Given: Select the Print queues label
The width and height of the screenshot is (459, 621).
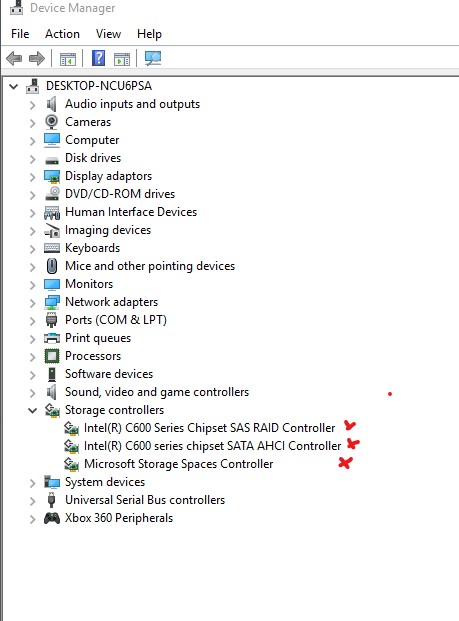Looking at the screenshot, I should point(98,338).
